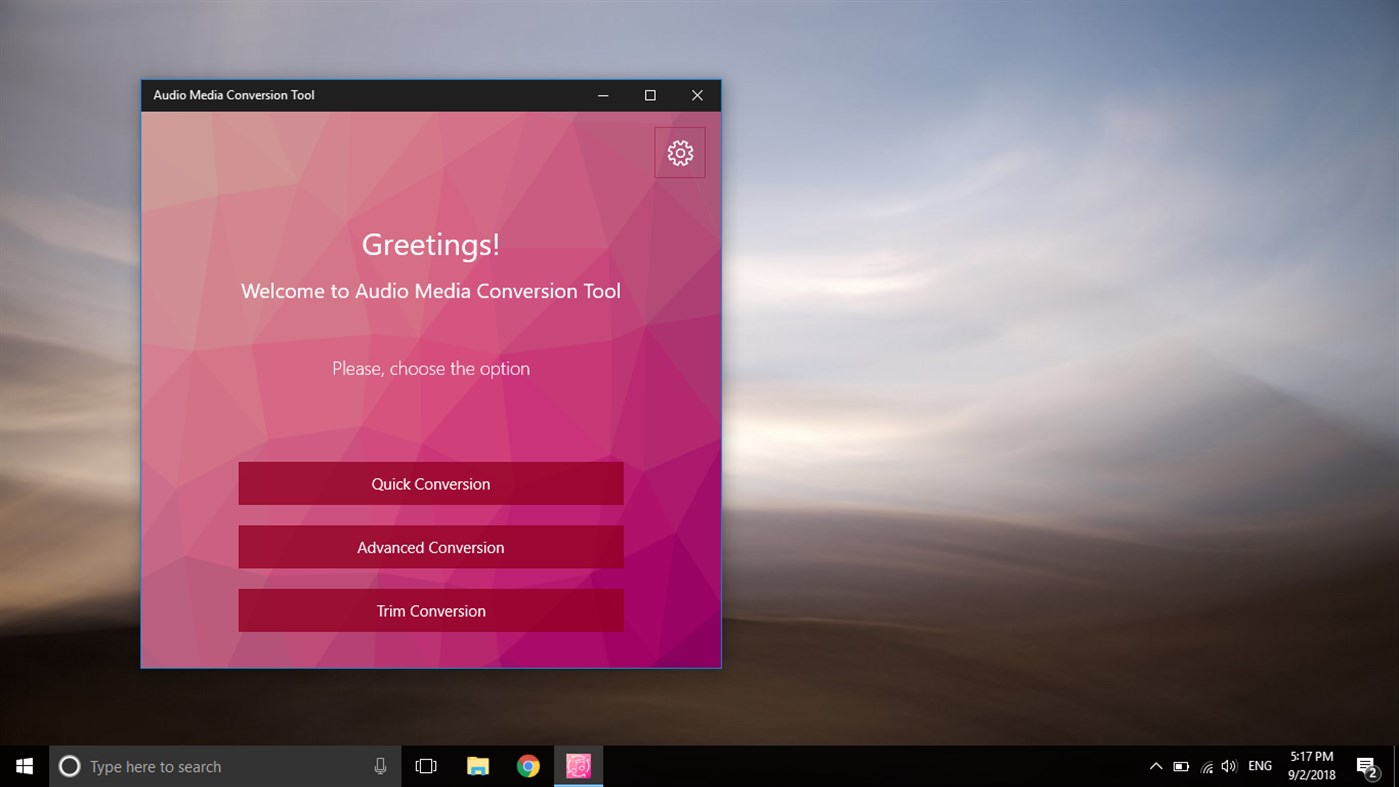Open Advanced Conversion options
This screenshot has height=787, width=1399.
(430, 547)
